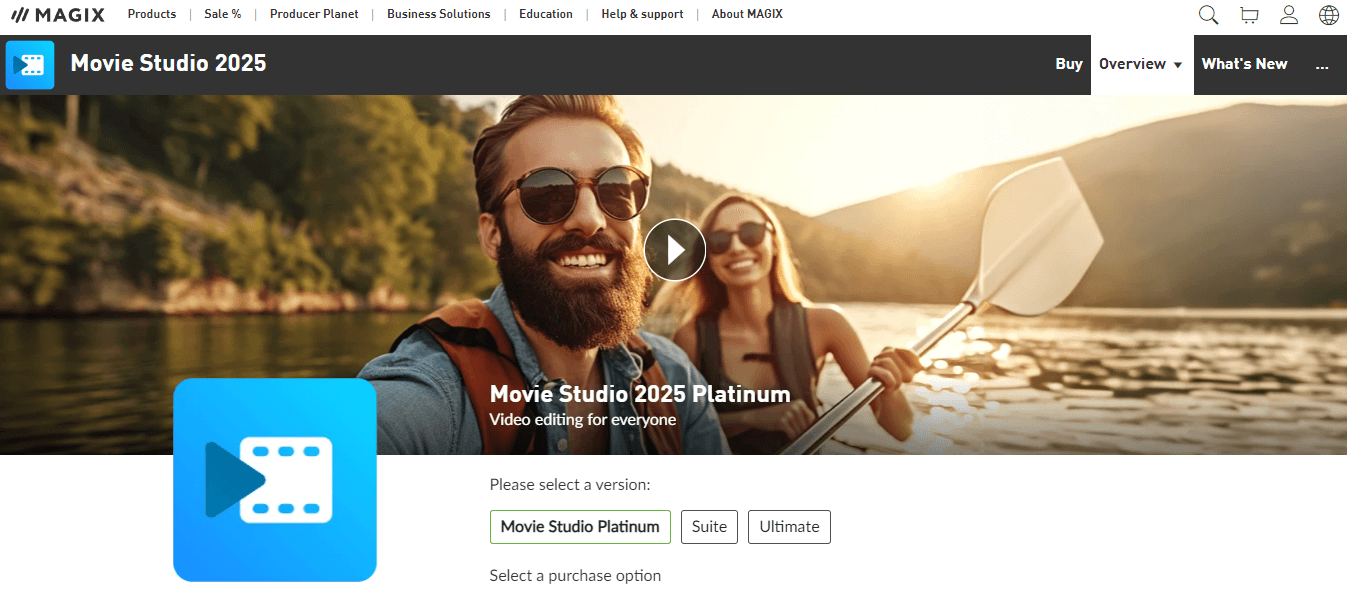The height and width of the screenshot is (596, 1347).
Task: Open the more options ellipsis menu
Action: (x=1322, y=65)
